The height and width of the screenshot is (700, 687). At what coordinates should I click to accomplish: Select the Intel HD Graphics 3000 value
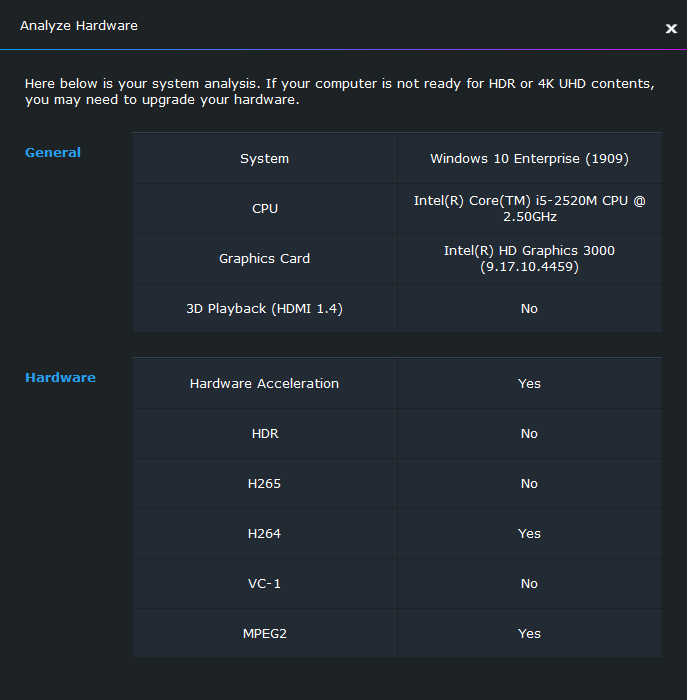(529, 258)
